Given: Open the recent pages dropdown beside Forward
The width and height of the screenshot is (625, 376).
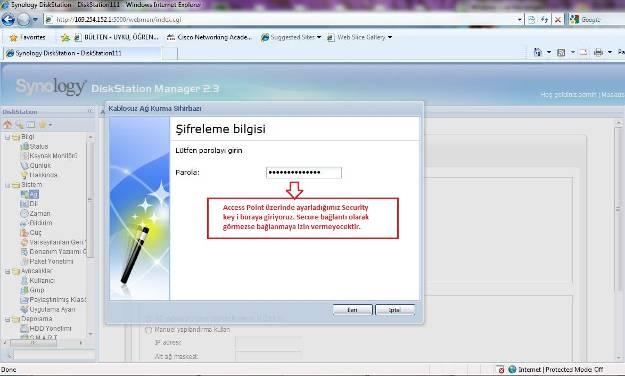Looking at the screenshot, I should [35, 19].
